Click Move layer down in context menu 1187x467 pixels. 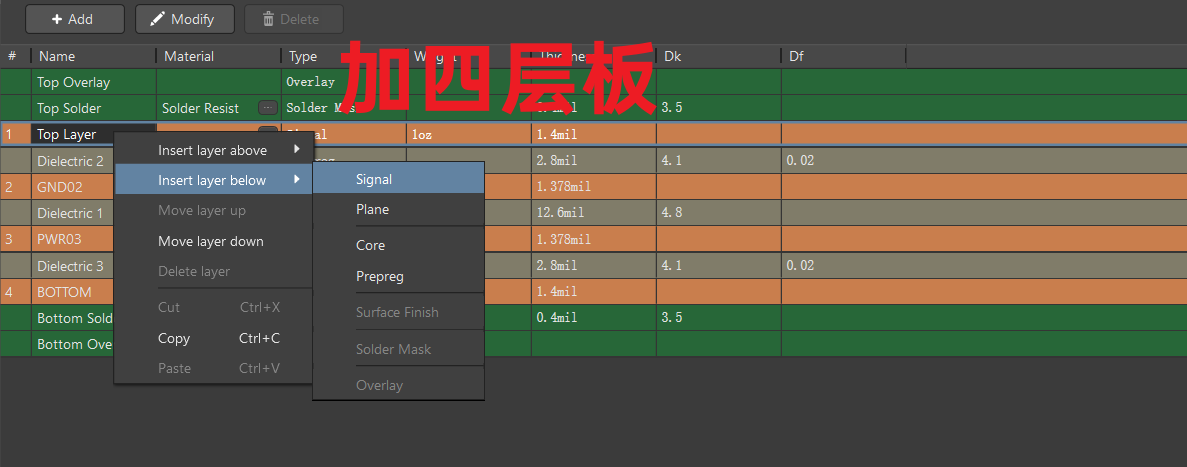(x=210, y=241)
